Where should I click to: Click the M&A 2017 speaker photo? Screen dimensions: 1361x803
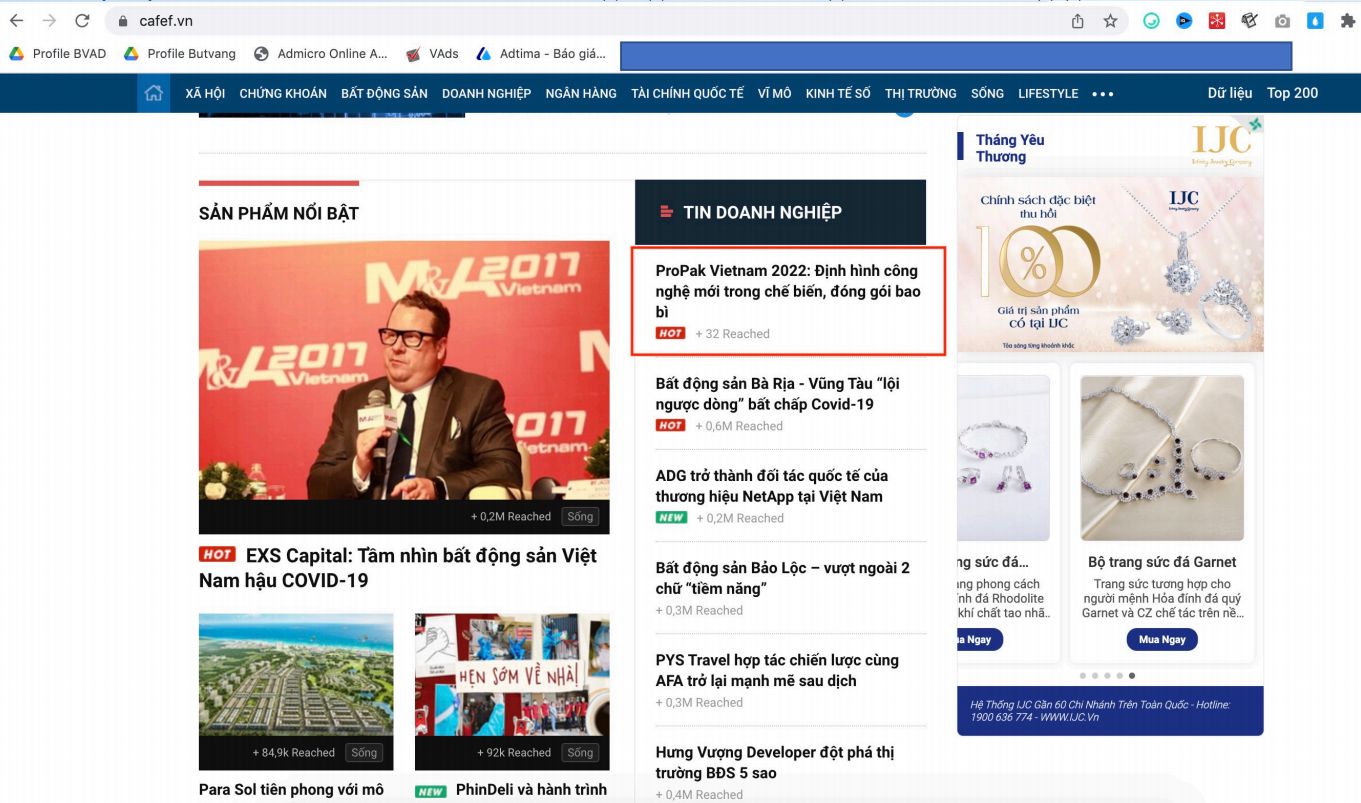coord(404,387)
